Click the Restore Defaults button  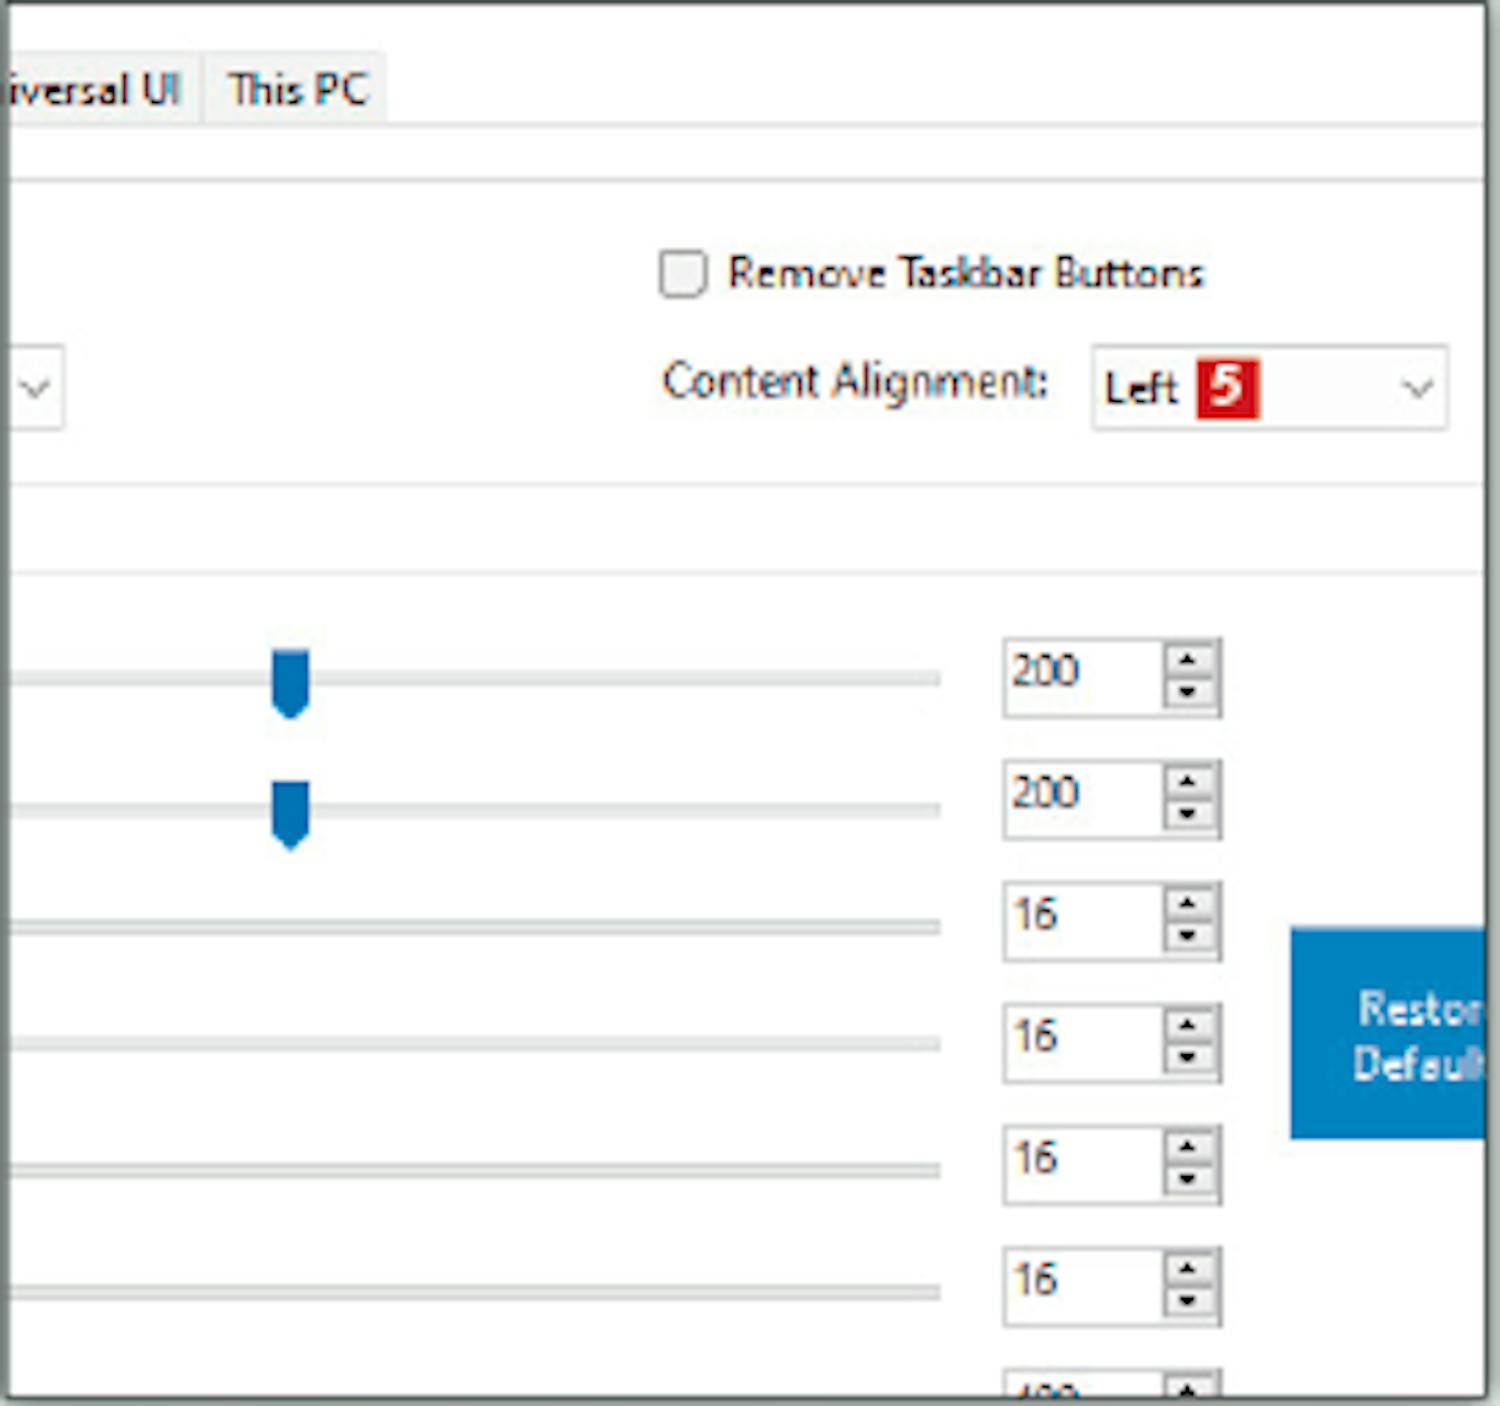(x=1390, y=1034)
